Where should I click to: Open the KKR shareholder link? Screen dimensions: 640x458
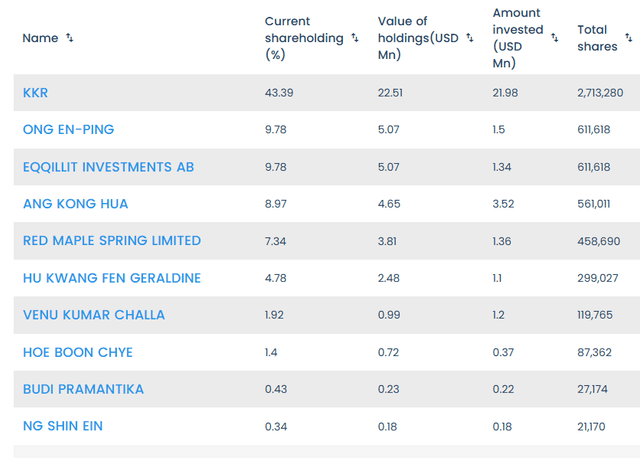pyautogui.click(x=36, y=93)
